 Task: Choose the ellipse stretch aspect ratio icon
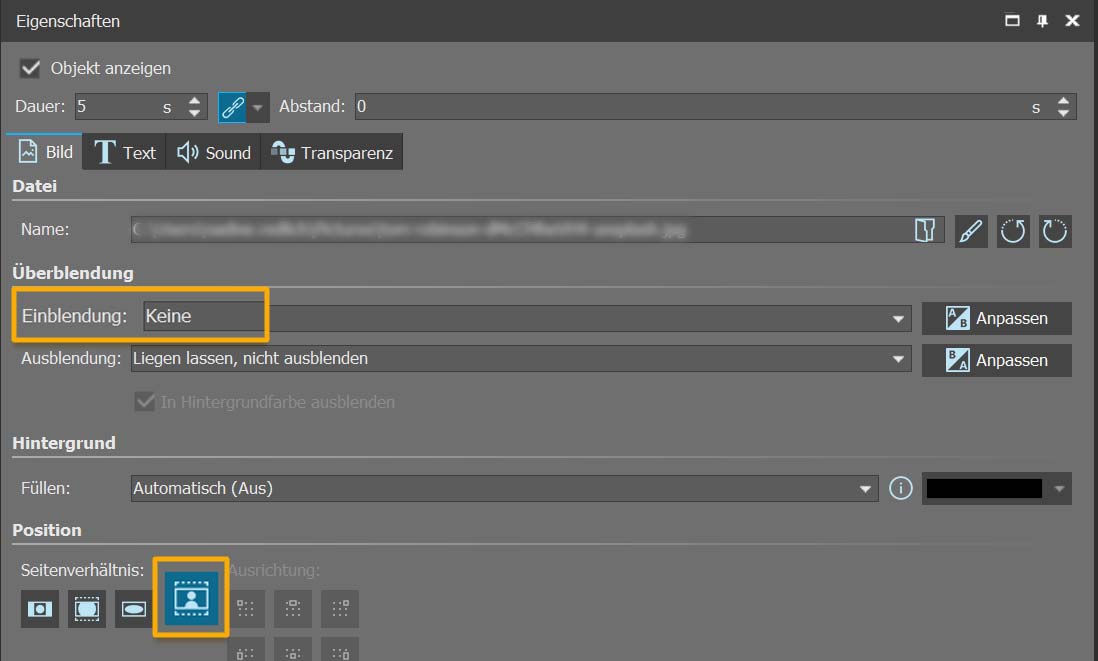[x=132, y=608]
